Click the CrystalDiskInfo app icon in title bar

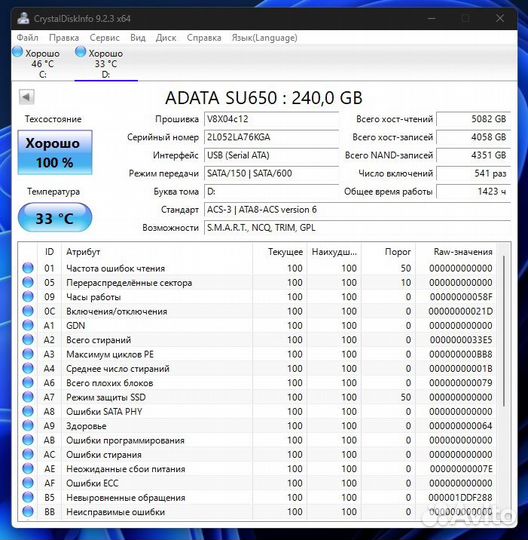23,18
